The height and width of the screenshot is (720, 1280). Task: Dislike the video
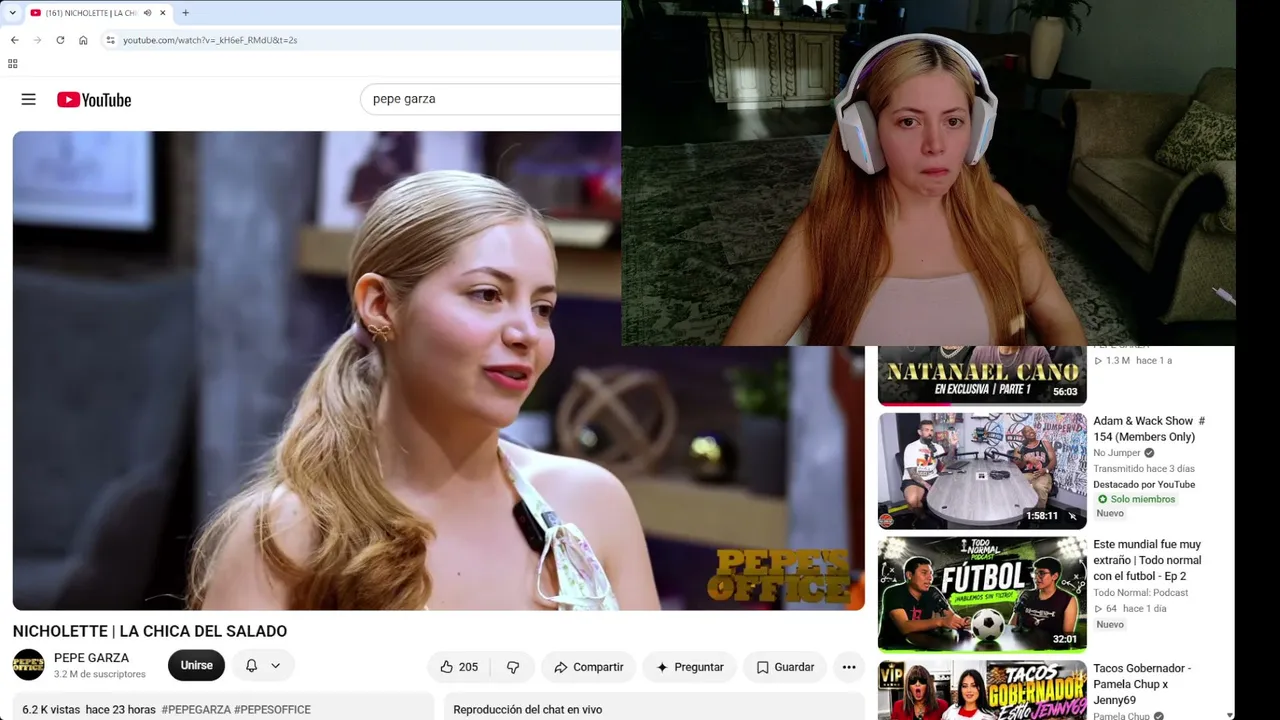click(513, 667)
